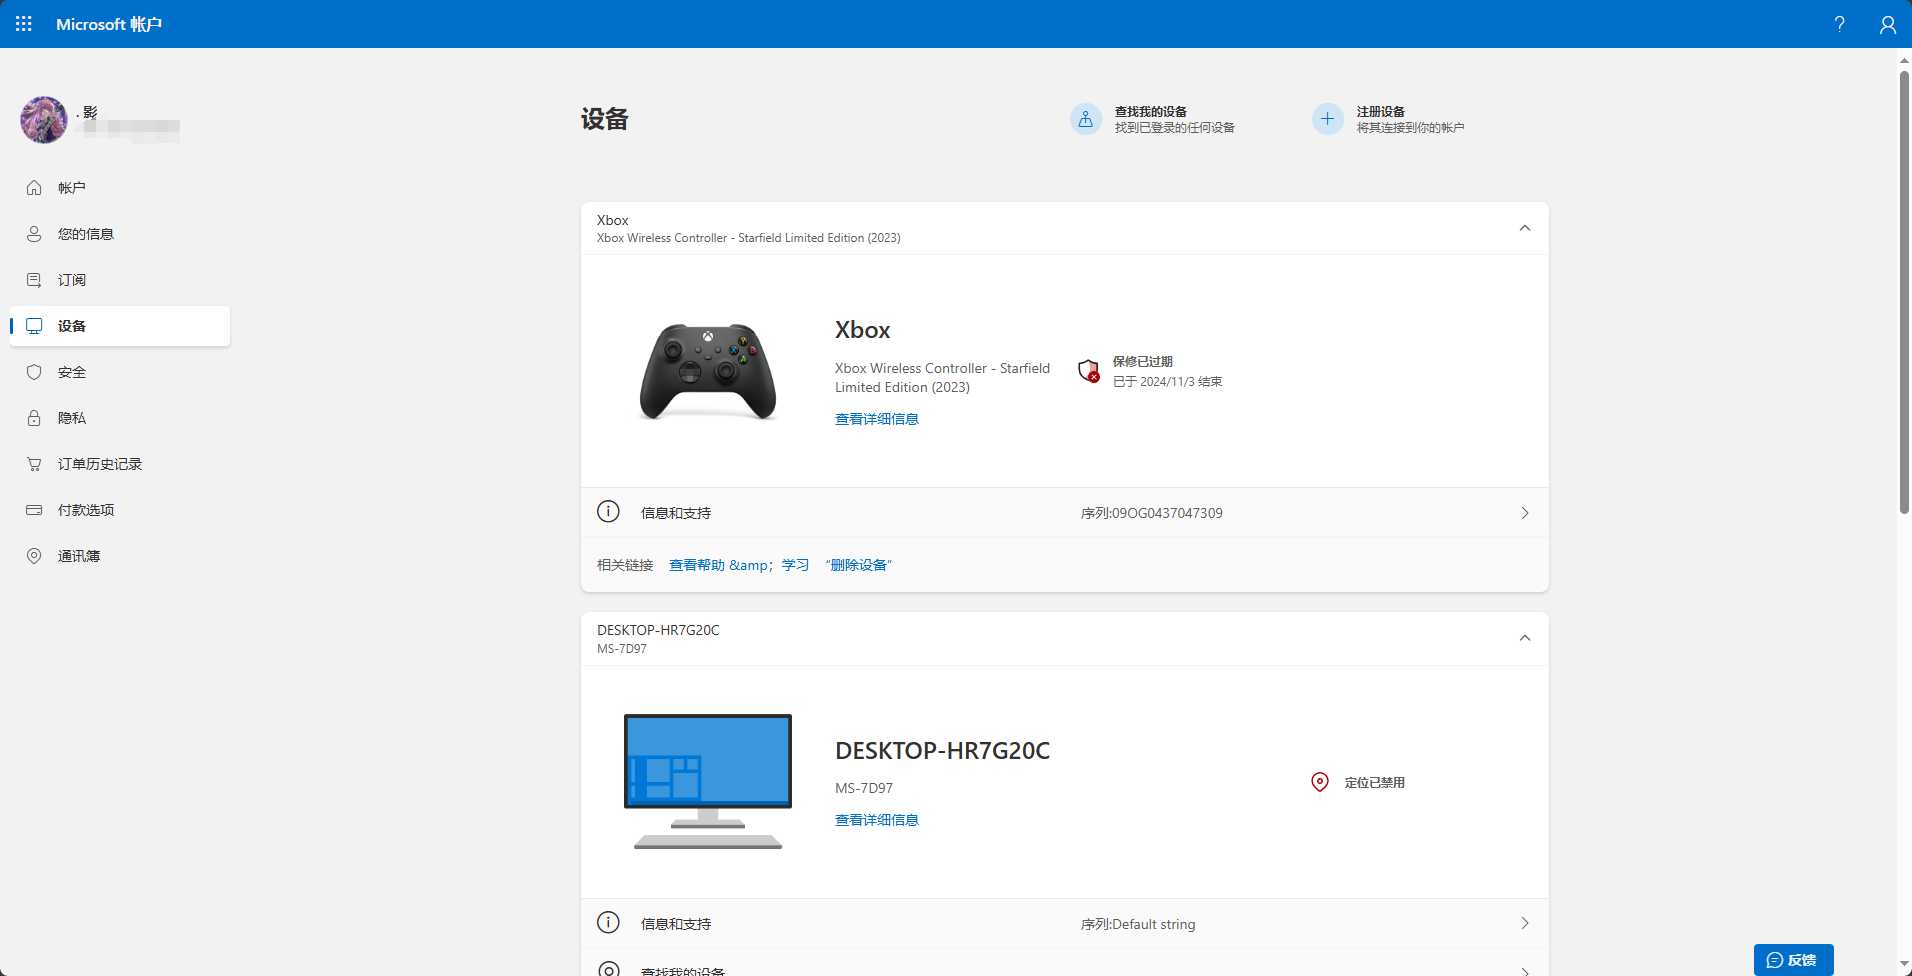
Task: Click the scrollbar up arrow
Action: [1904, 60]
